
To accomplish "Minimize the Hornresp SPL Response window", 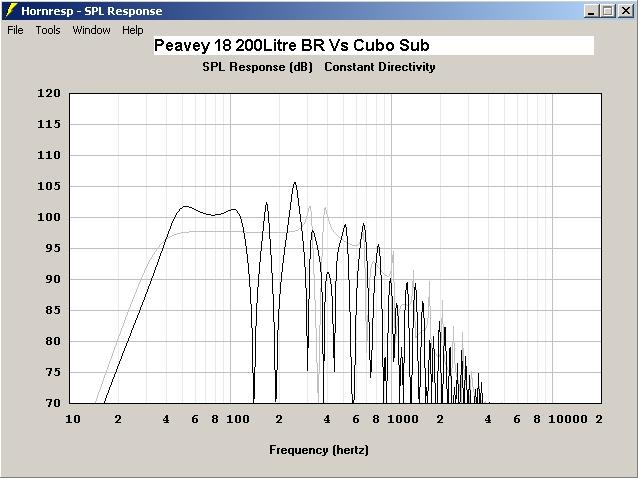I will pos(591,11).
